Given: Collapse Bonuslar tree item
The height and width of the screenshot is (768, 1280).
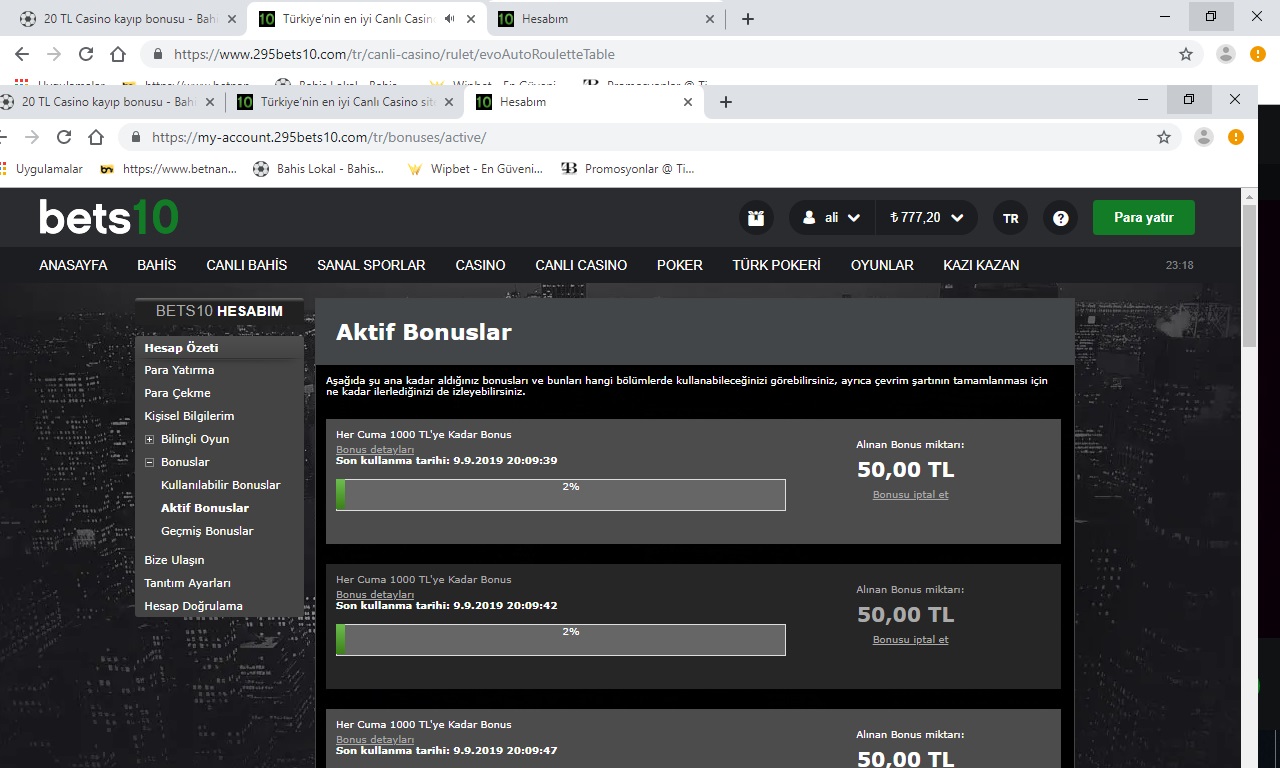Looking at the screenshot, I should pyautogui.click(x=150, y=462).
